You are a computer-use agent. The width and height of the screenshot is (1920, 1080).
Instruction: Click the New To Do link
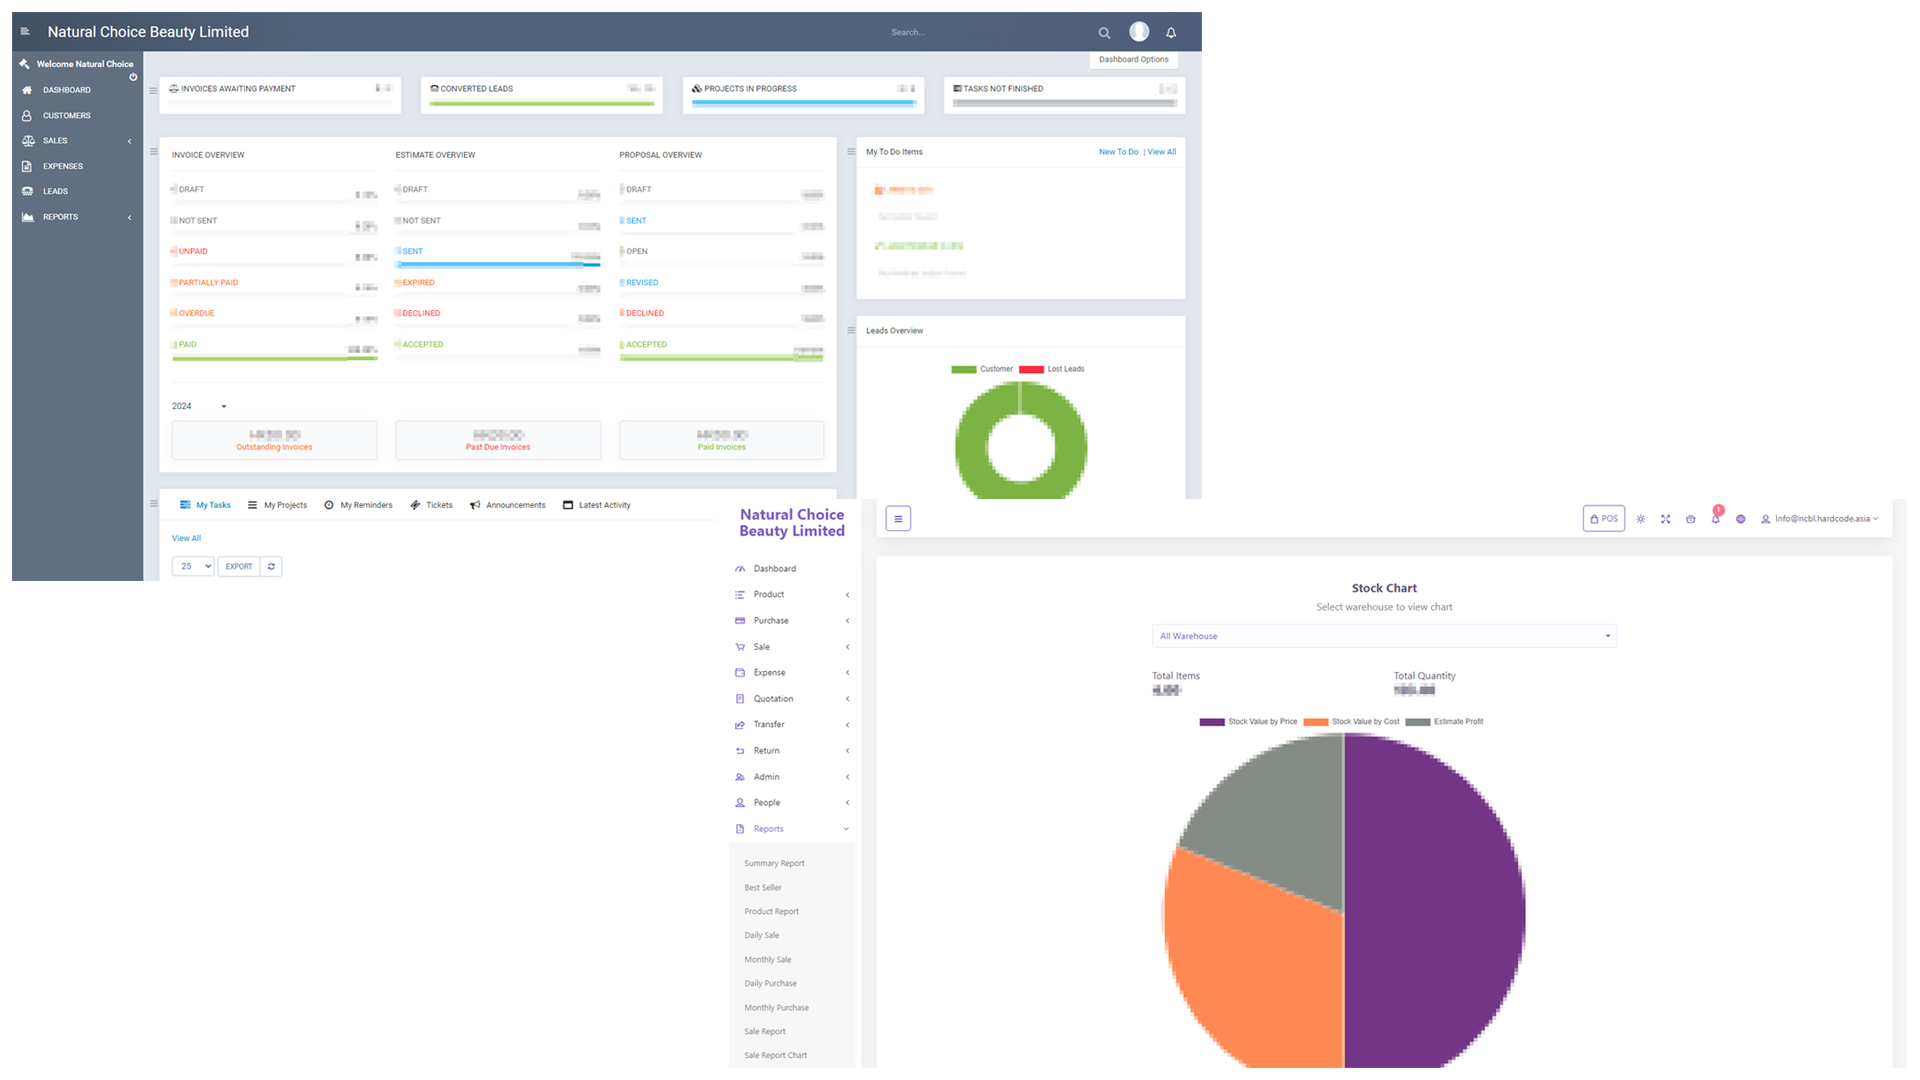[1118, 152]
